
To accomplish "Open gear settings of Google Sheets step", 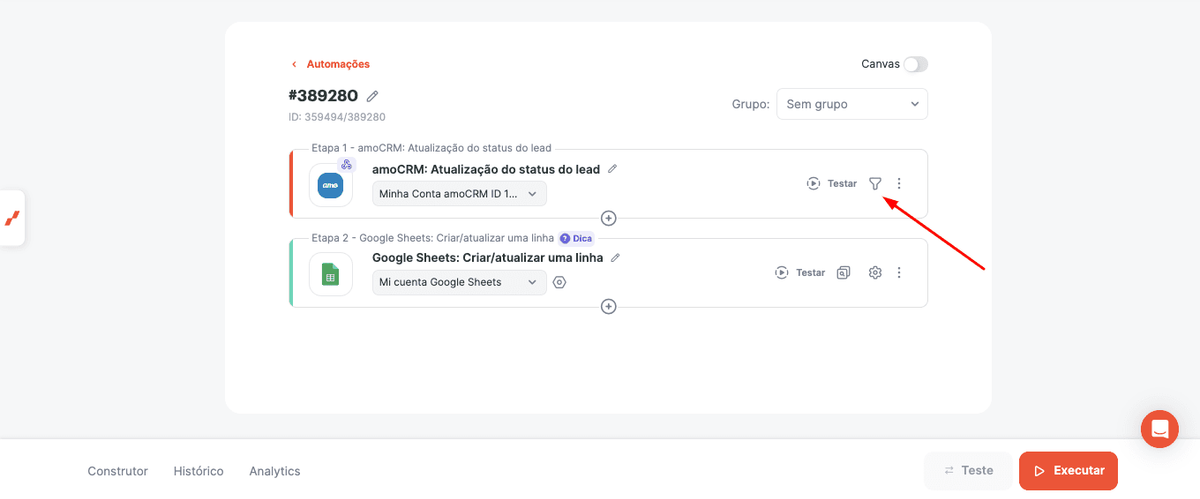I will 875,273.
